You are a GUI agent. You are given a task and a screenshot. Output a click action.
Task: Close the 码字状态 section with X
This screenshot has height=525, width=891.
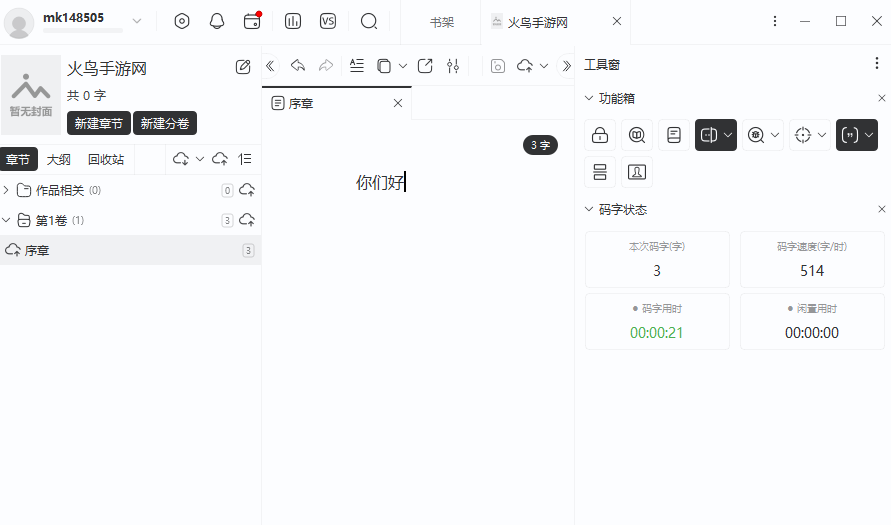point(881,209)
